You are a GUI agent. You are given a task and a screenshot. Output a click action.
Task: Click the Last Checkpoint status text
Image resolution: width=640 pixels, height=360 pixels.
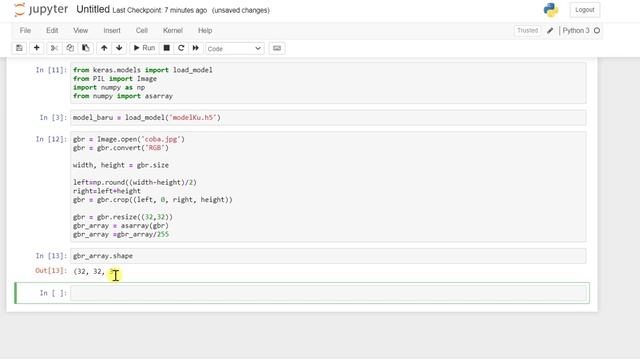click(160, 10)
